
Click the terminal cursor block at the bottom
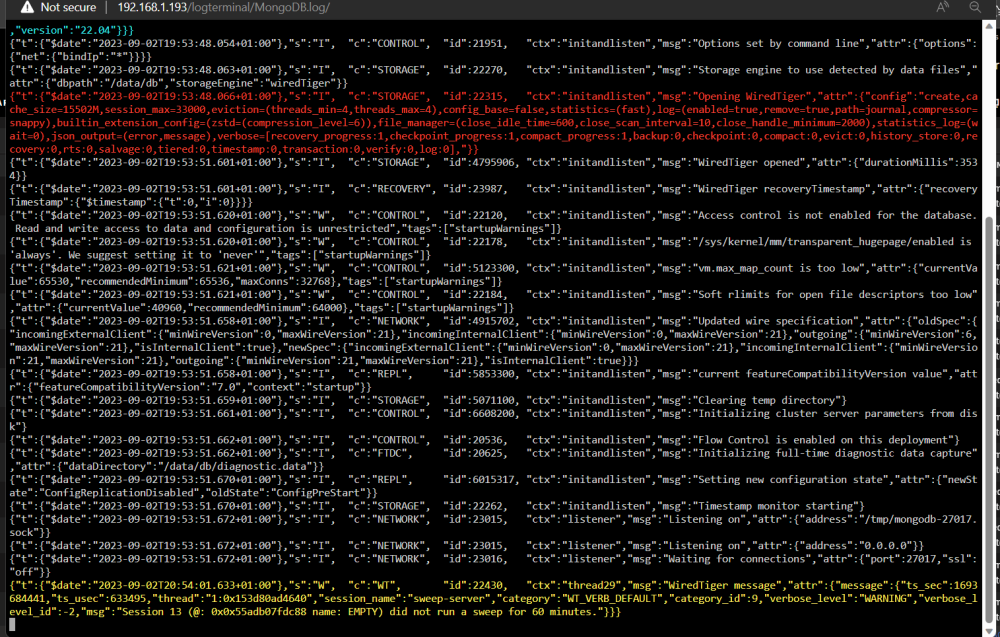[x=12, y=625]
